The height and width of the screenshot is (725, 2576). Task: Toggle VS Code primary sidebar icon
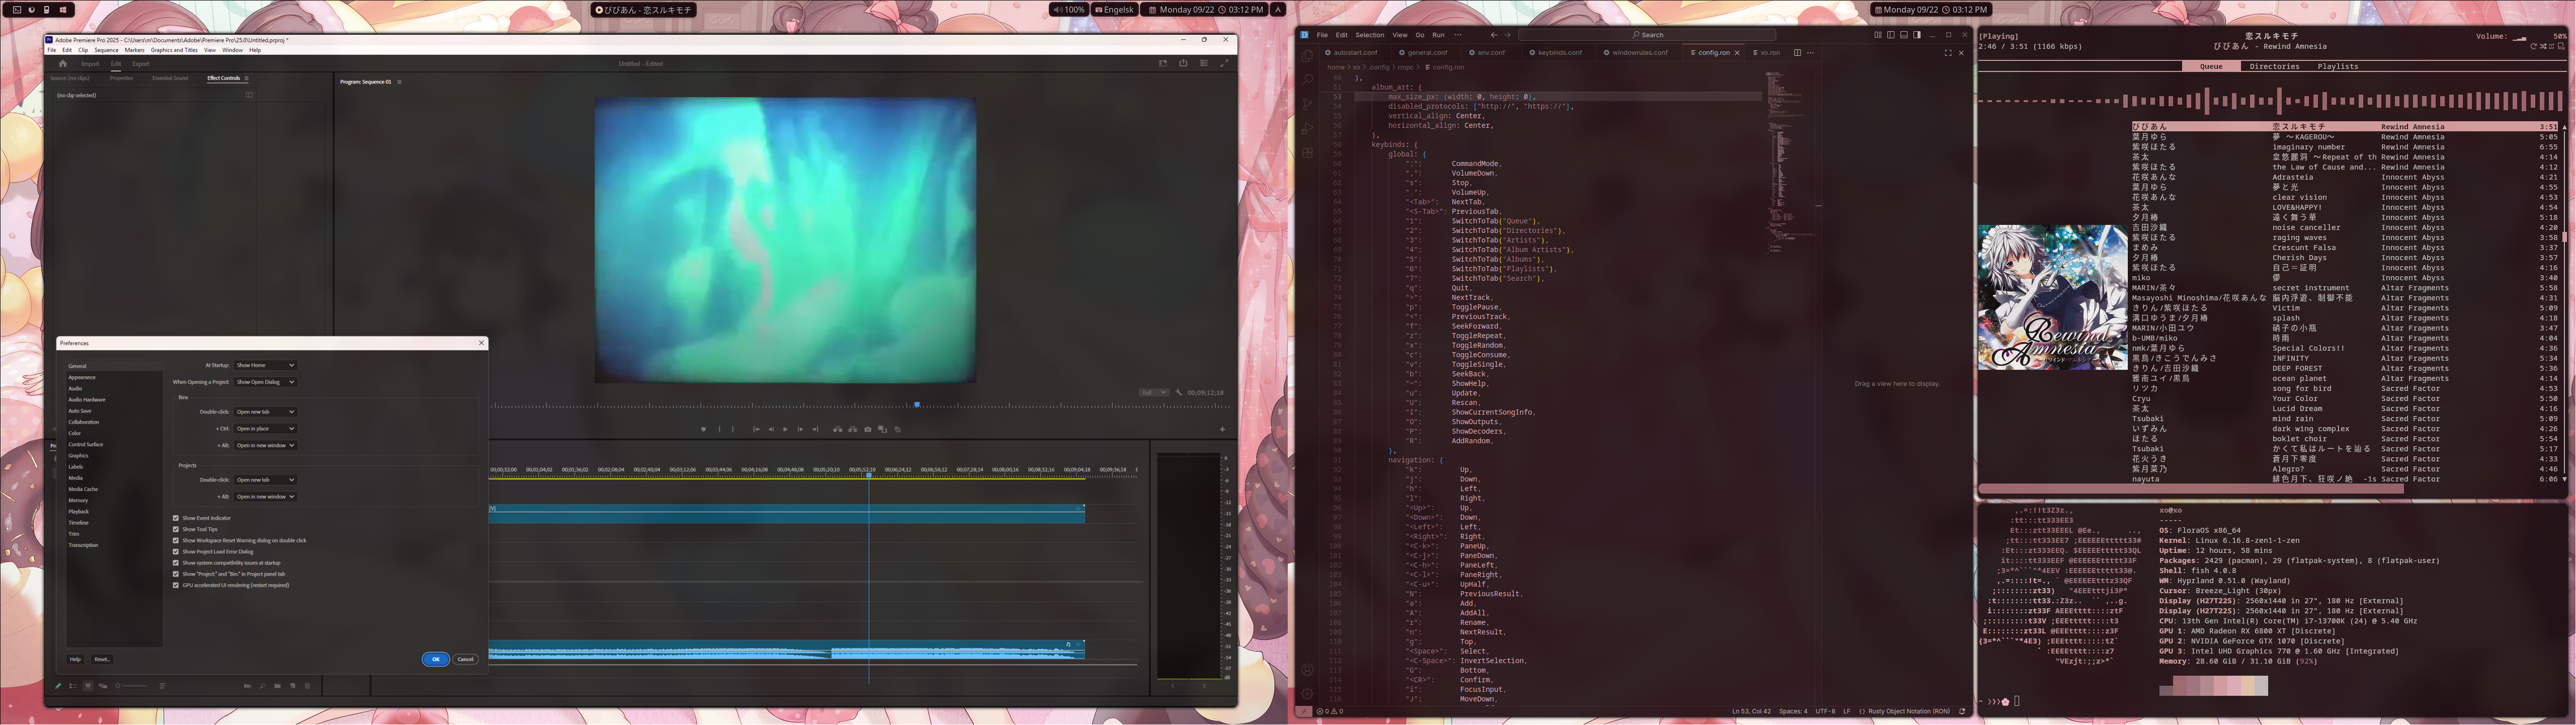tap(1891, 35)
